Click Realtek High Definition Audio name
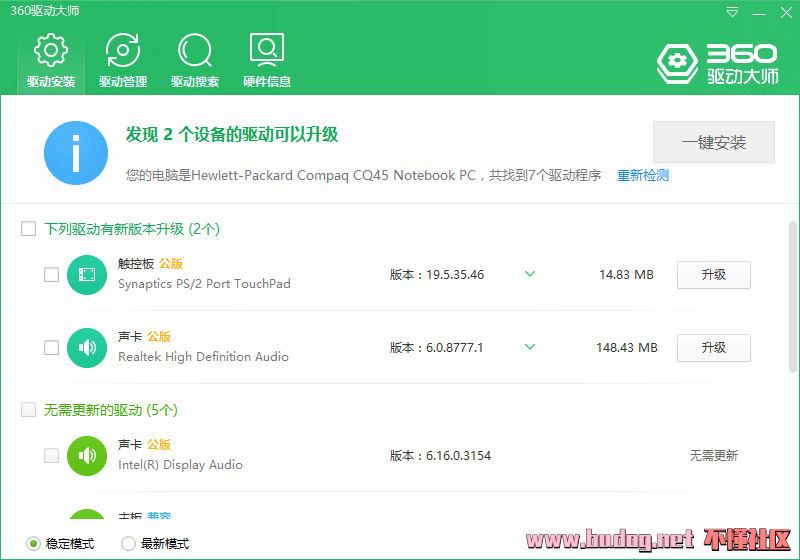Viewport: 800px width, 560px height. (x=203, y=357)
